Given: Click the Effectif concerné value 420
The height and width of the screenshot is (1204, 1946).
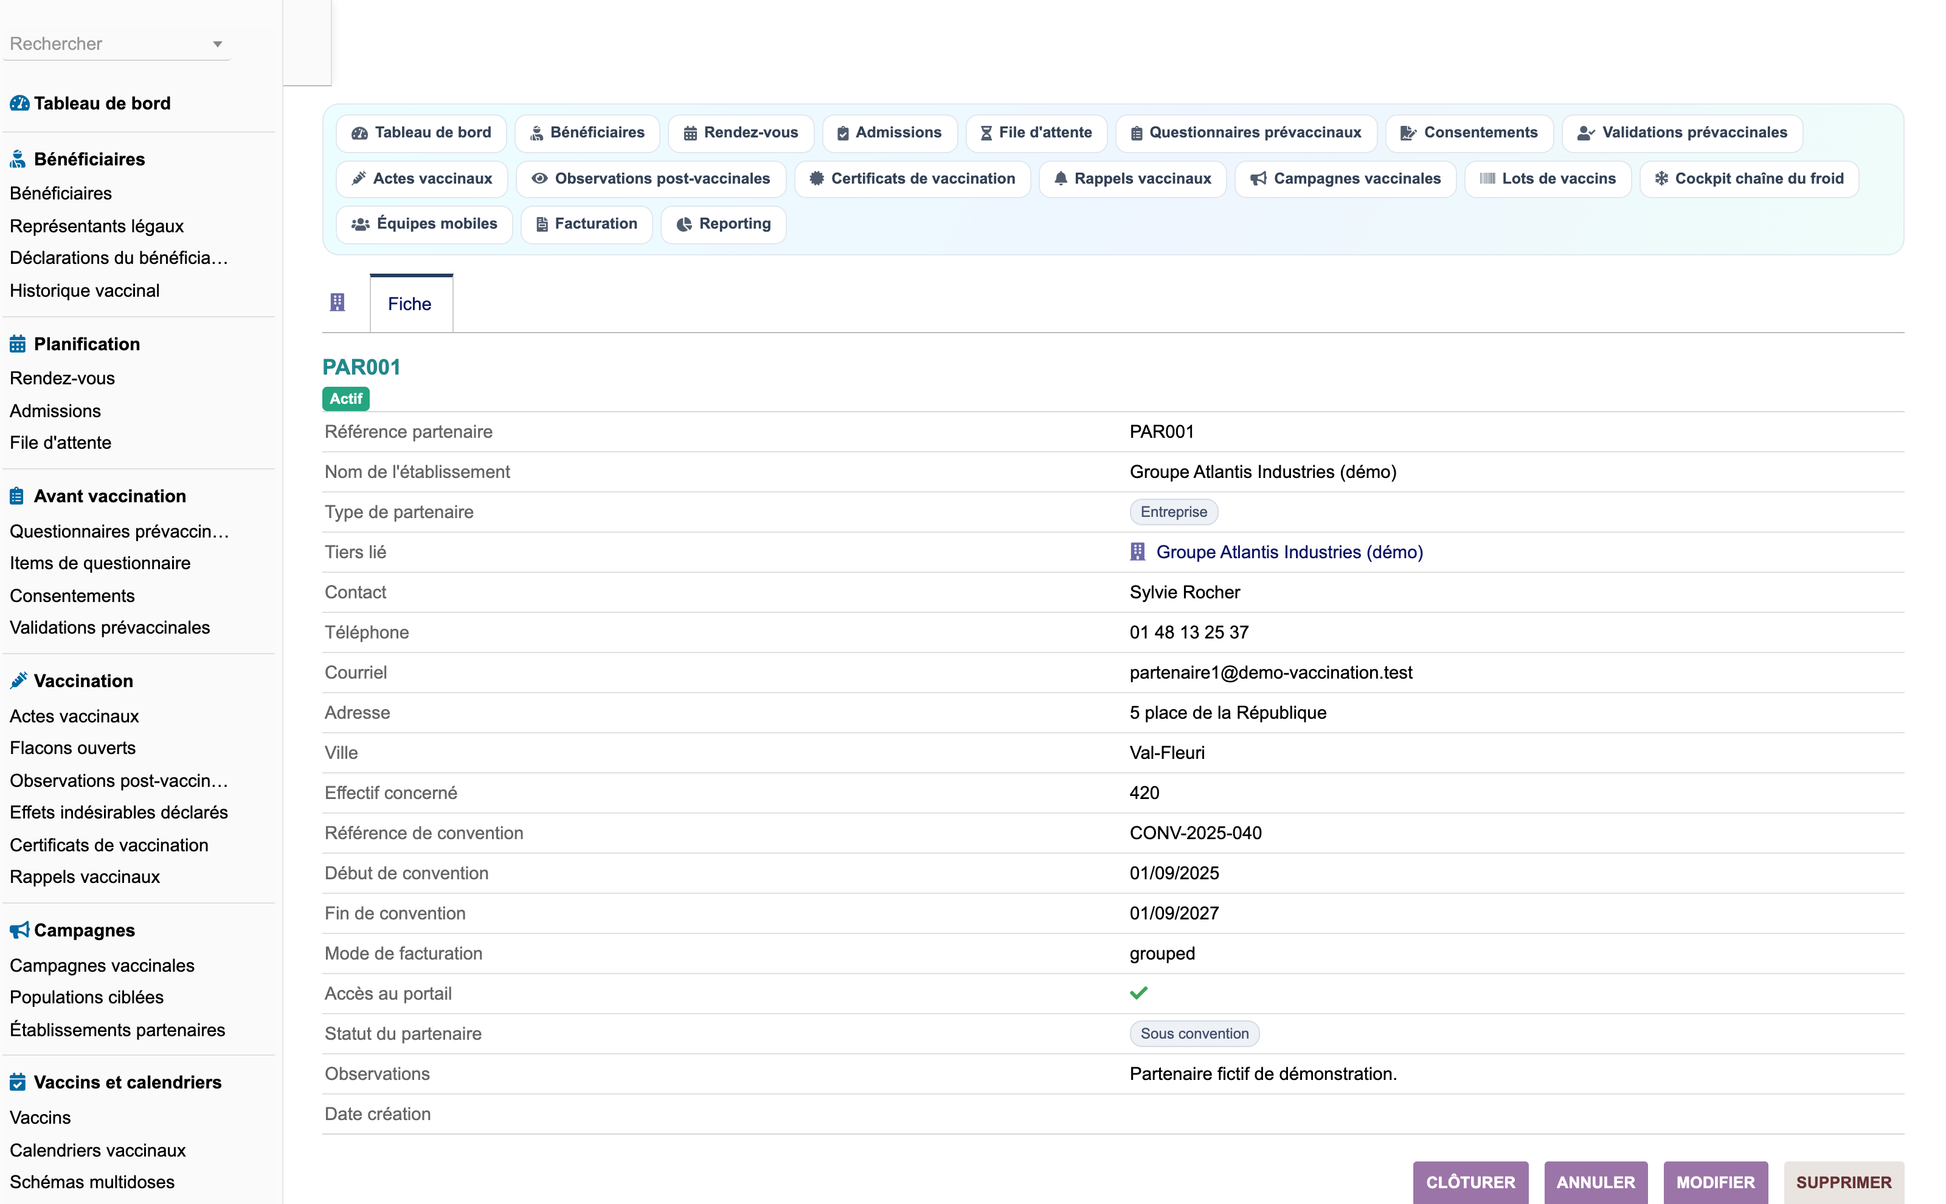Looking at the screenshot, I should (x=1145, y=793).
